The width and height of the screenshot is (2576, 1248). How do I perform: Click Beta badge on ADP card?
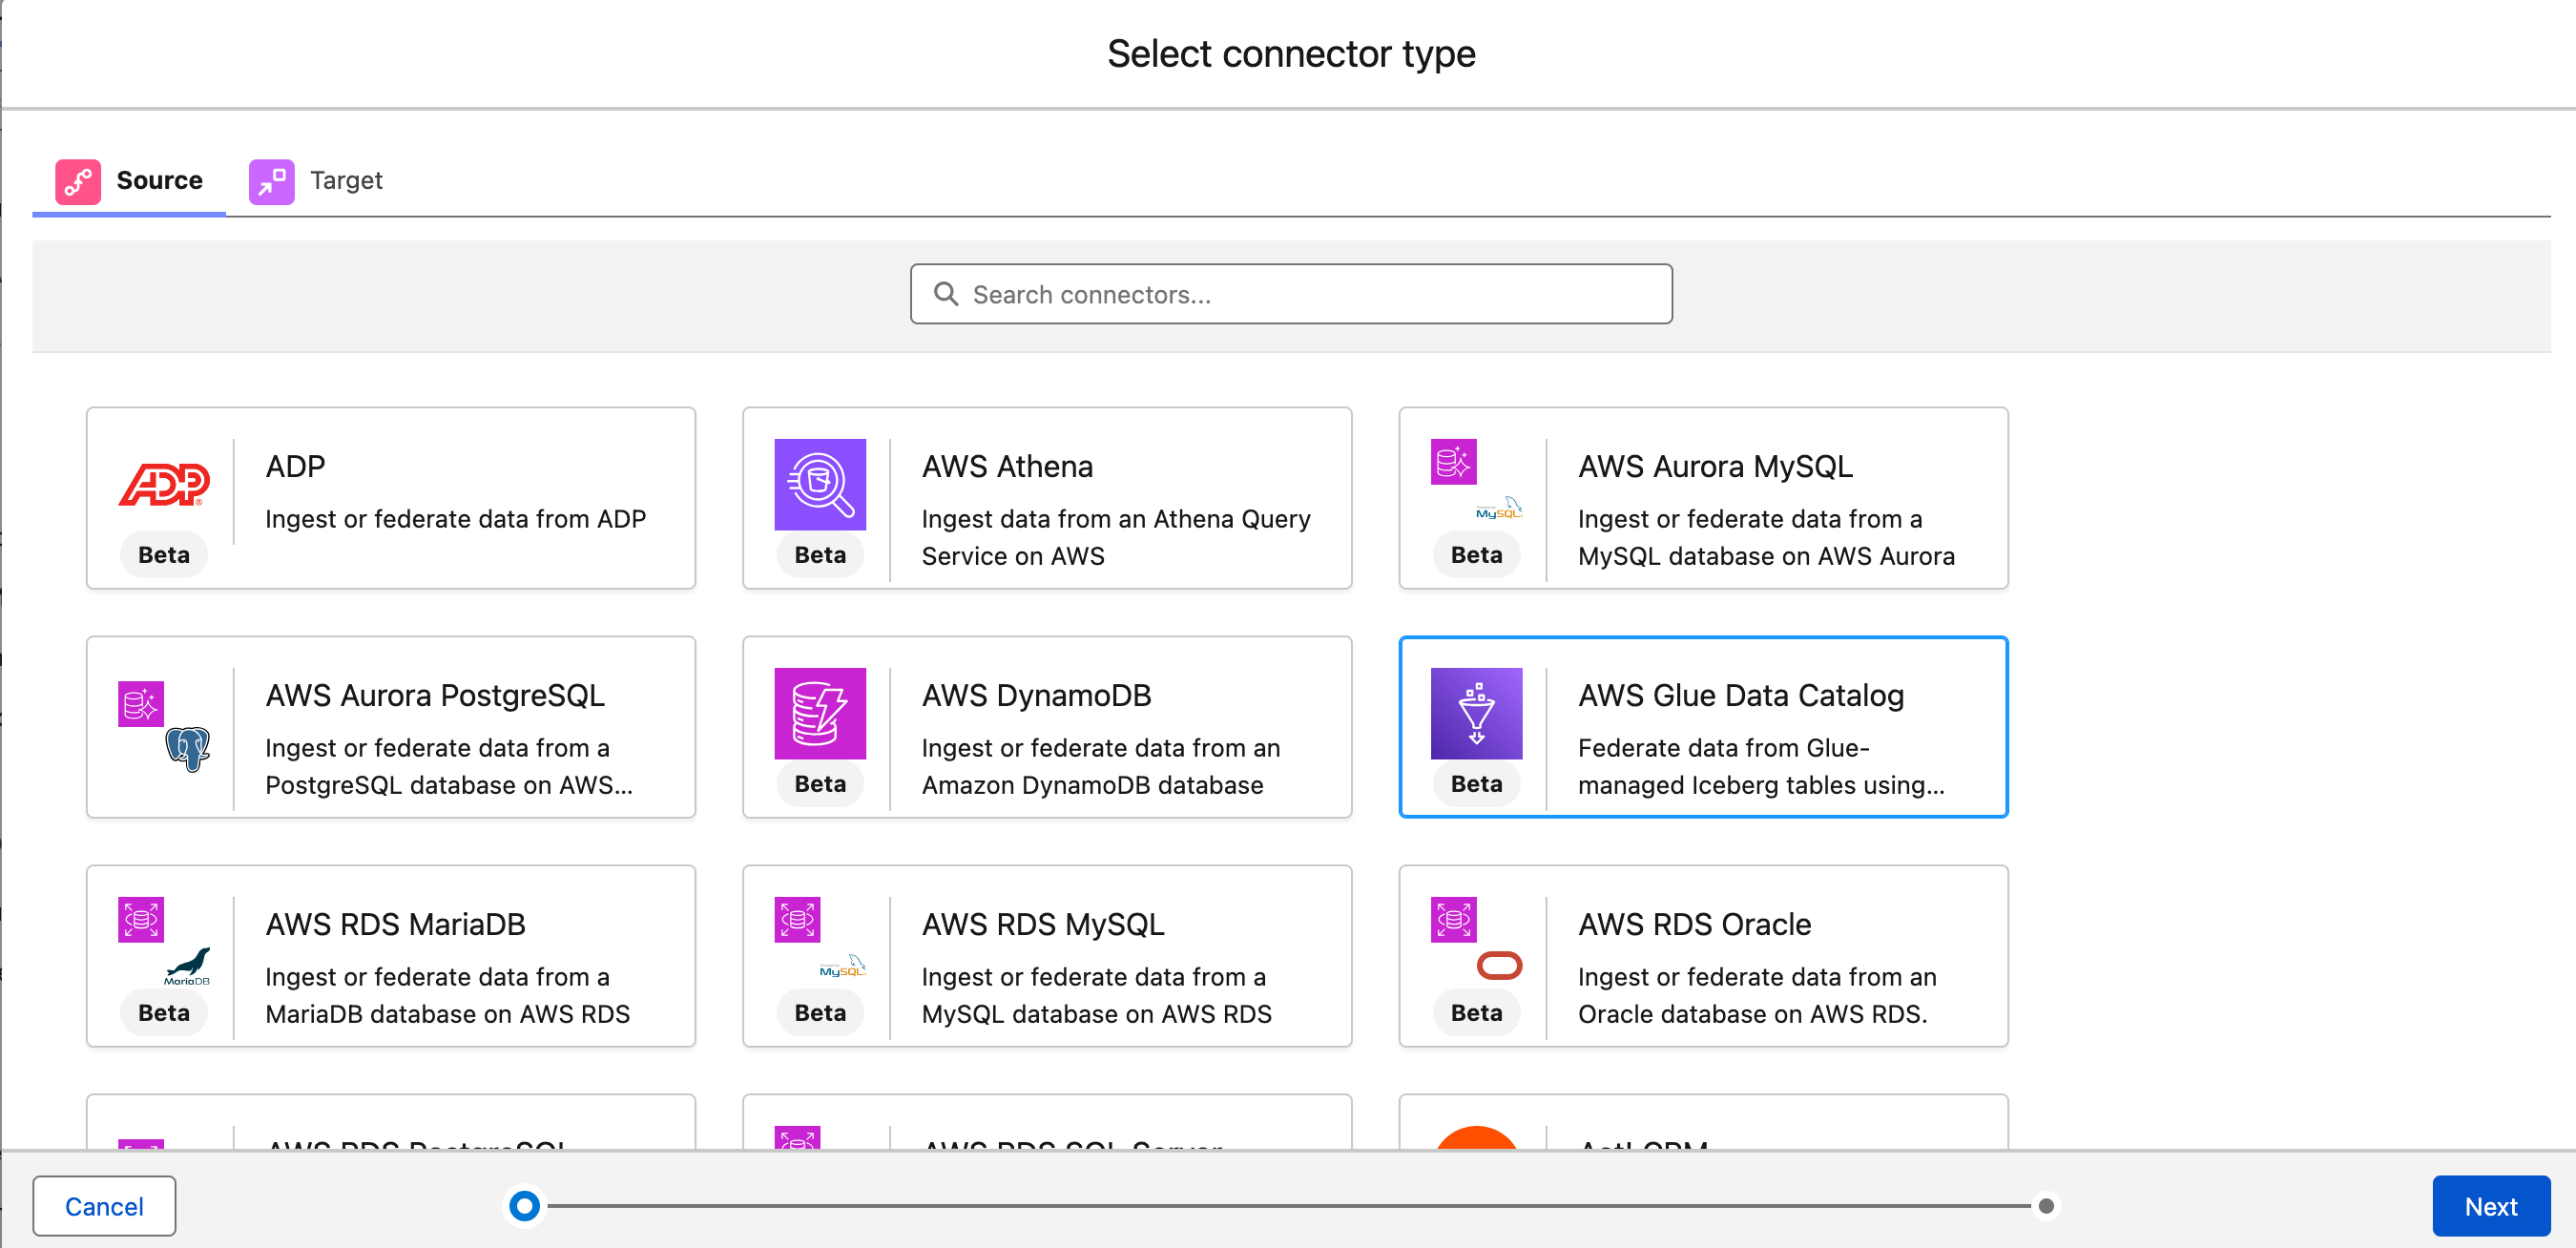coord(164,555)
